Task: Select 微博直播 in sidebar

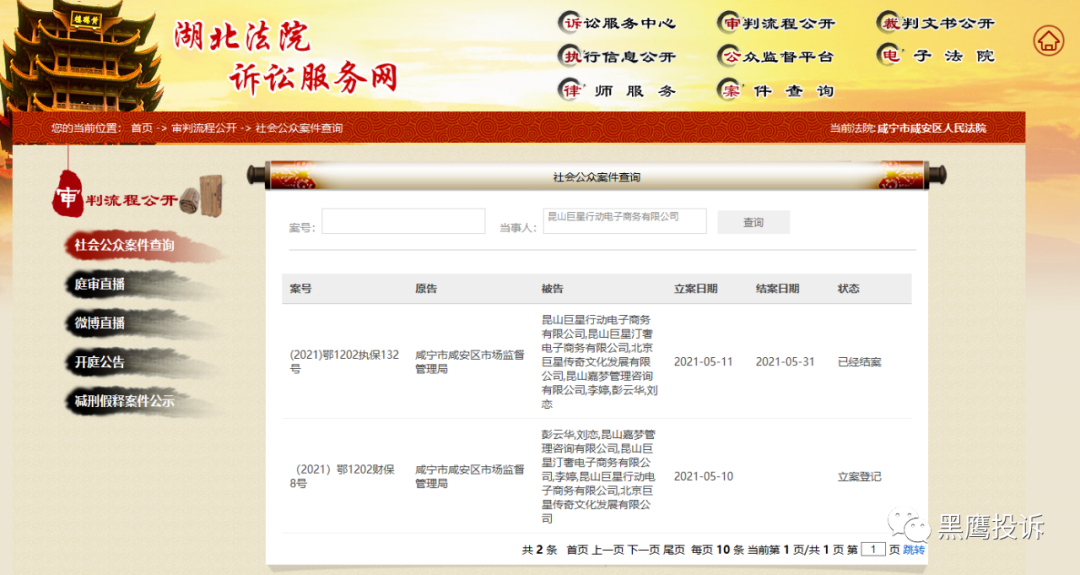Action: (100, 323)
